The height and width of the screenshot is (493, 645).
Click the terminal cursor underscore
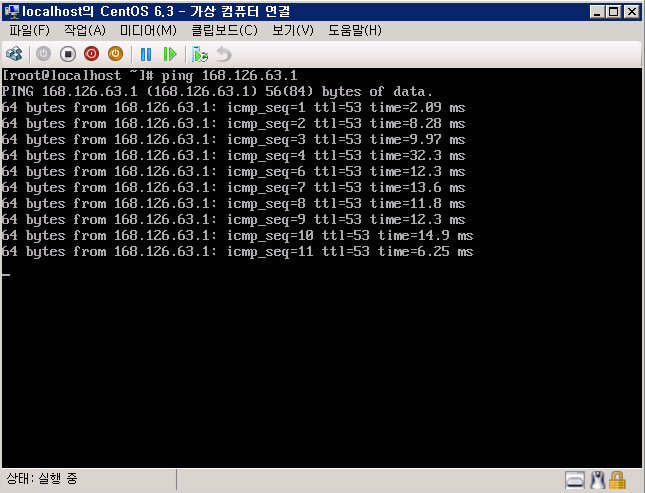[6, 274]
